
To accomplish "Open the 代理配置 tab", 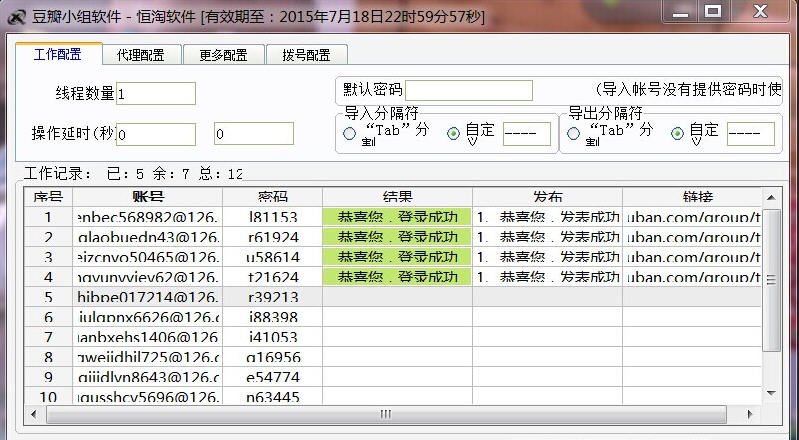I will (x=141, y=55).
